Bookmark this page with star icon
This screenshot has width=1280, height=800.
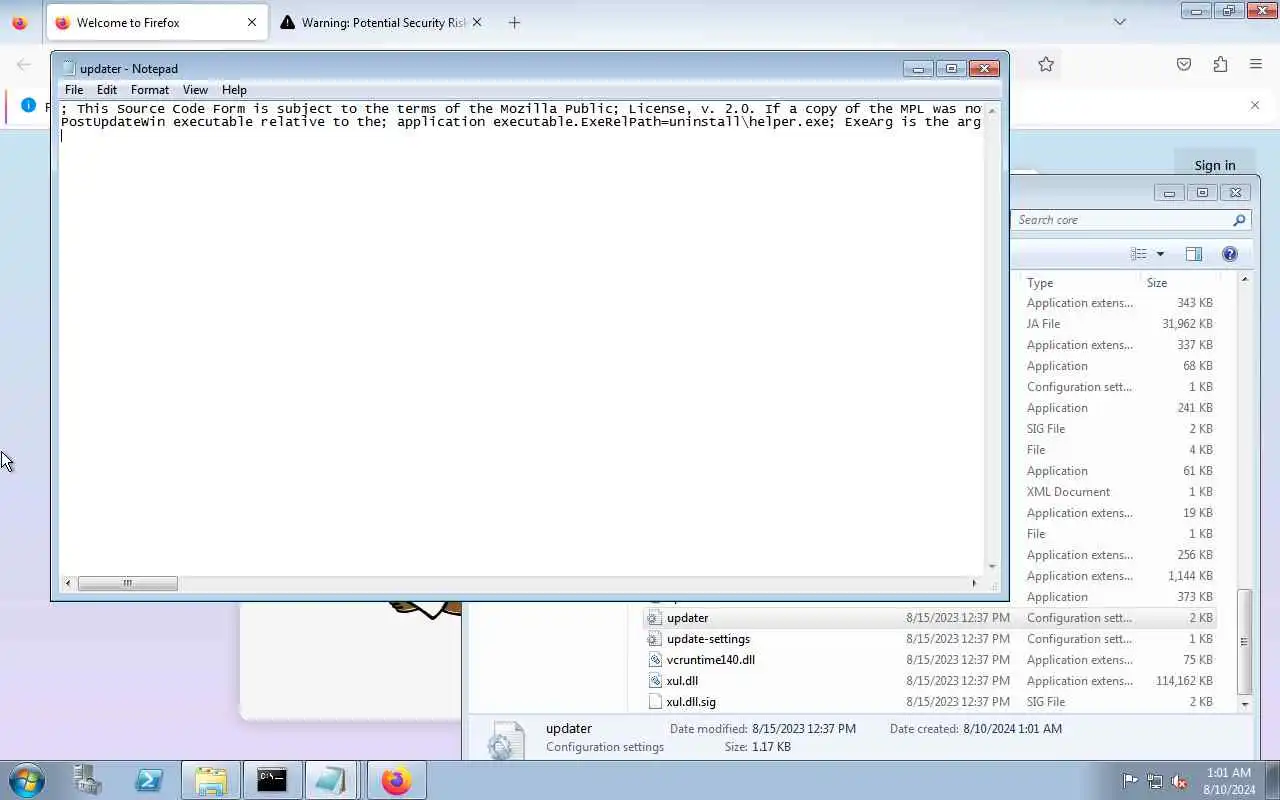[1046, 64]
